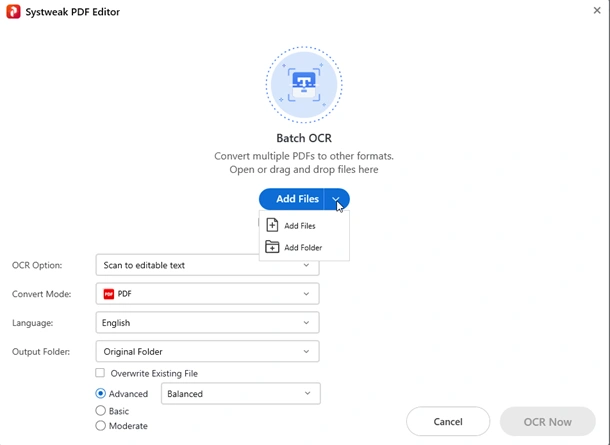Click the Systweak PDF Editor logo icon
The image size is (610, 445).
(x=13, y=12)
